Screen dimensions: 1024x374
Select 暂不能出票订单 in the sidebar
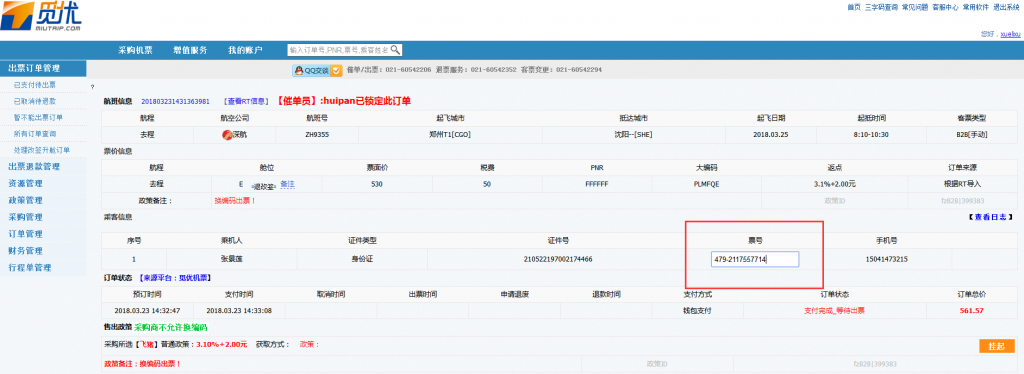click(x=39, y=117)
